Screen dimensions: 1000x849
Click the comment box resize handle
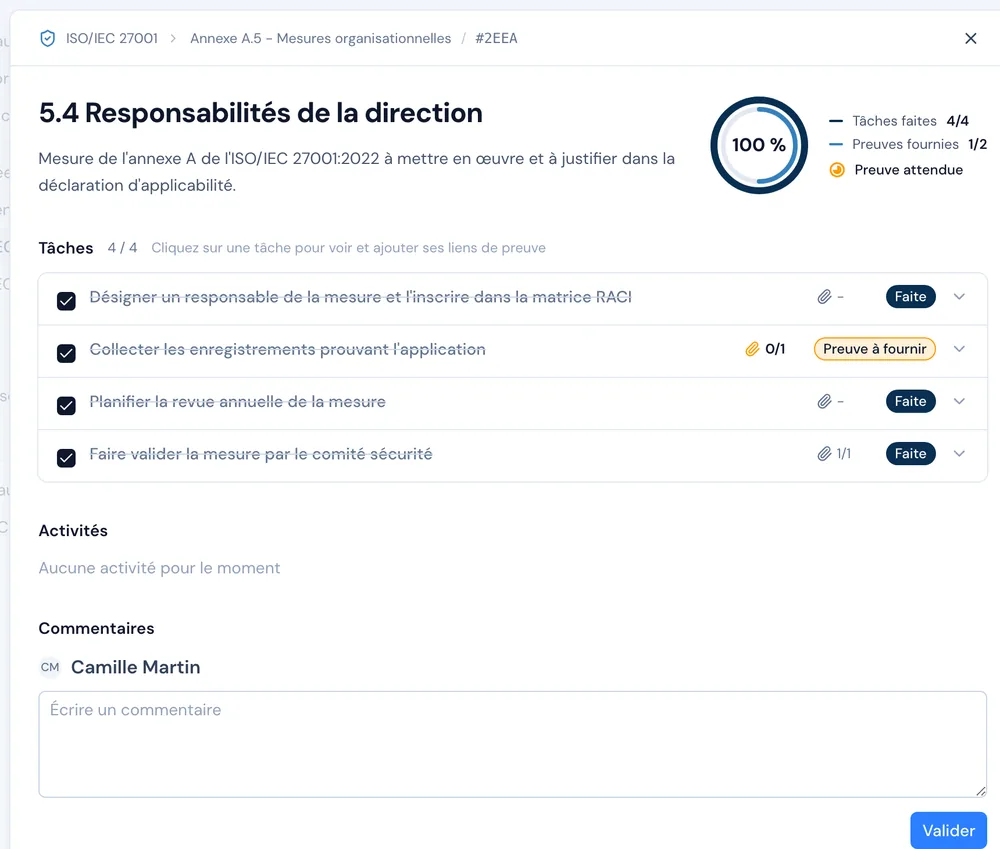[980, 791]
